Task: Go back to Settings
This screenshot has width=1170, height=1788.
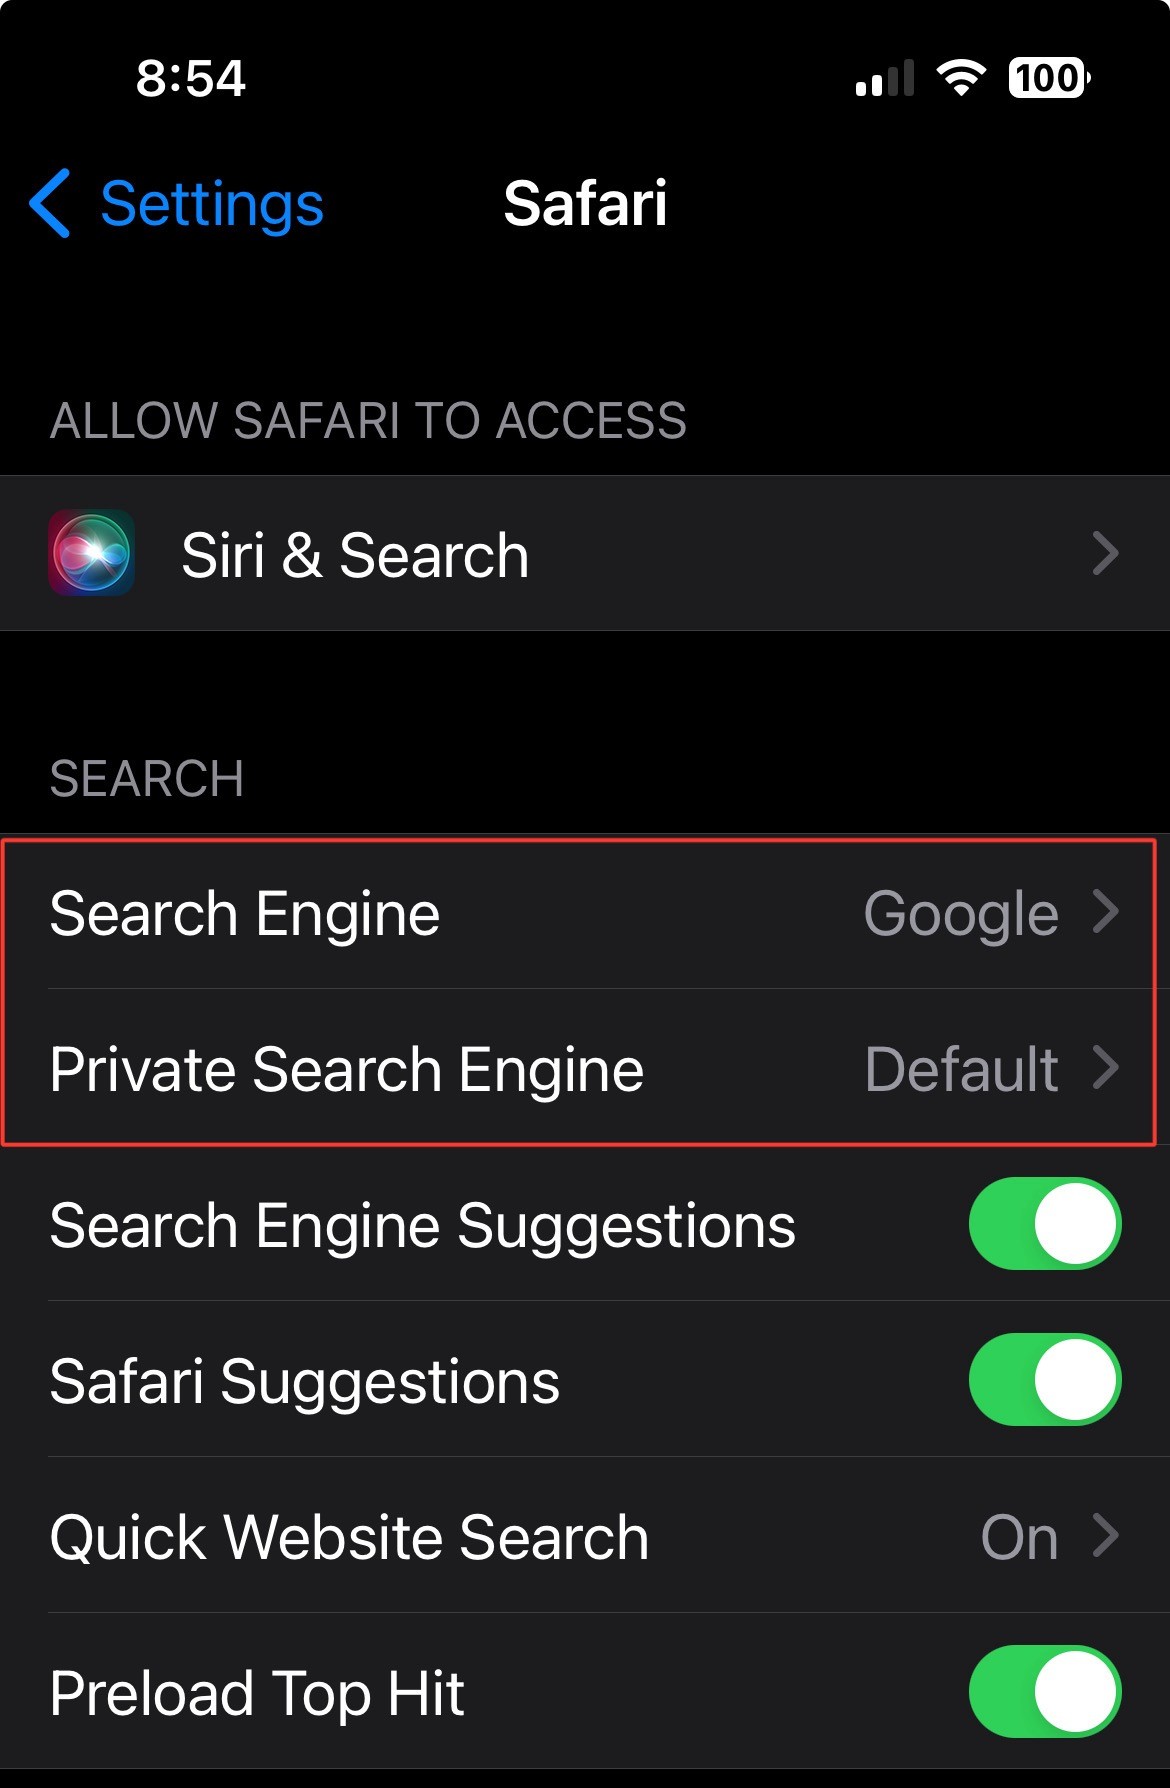Action: (x=177, y=203)
